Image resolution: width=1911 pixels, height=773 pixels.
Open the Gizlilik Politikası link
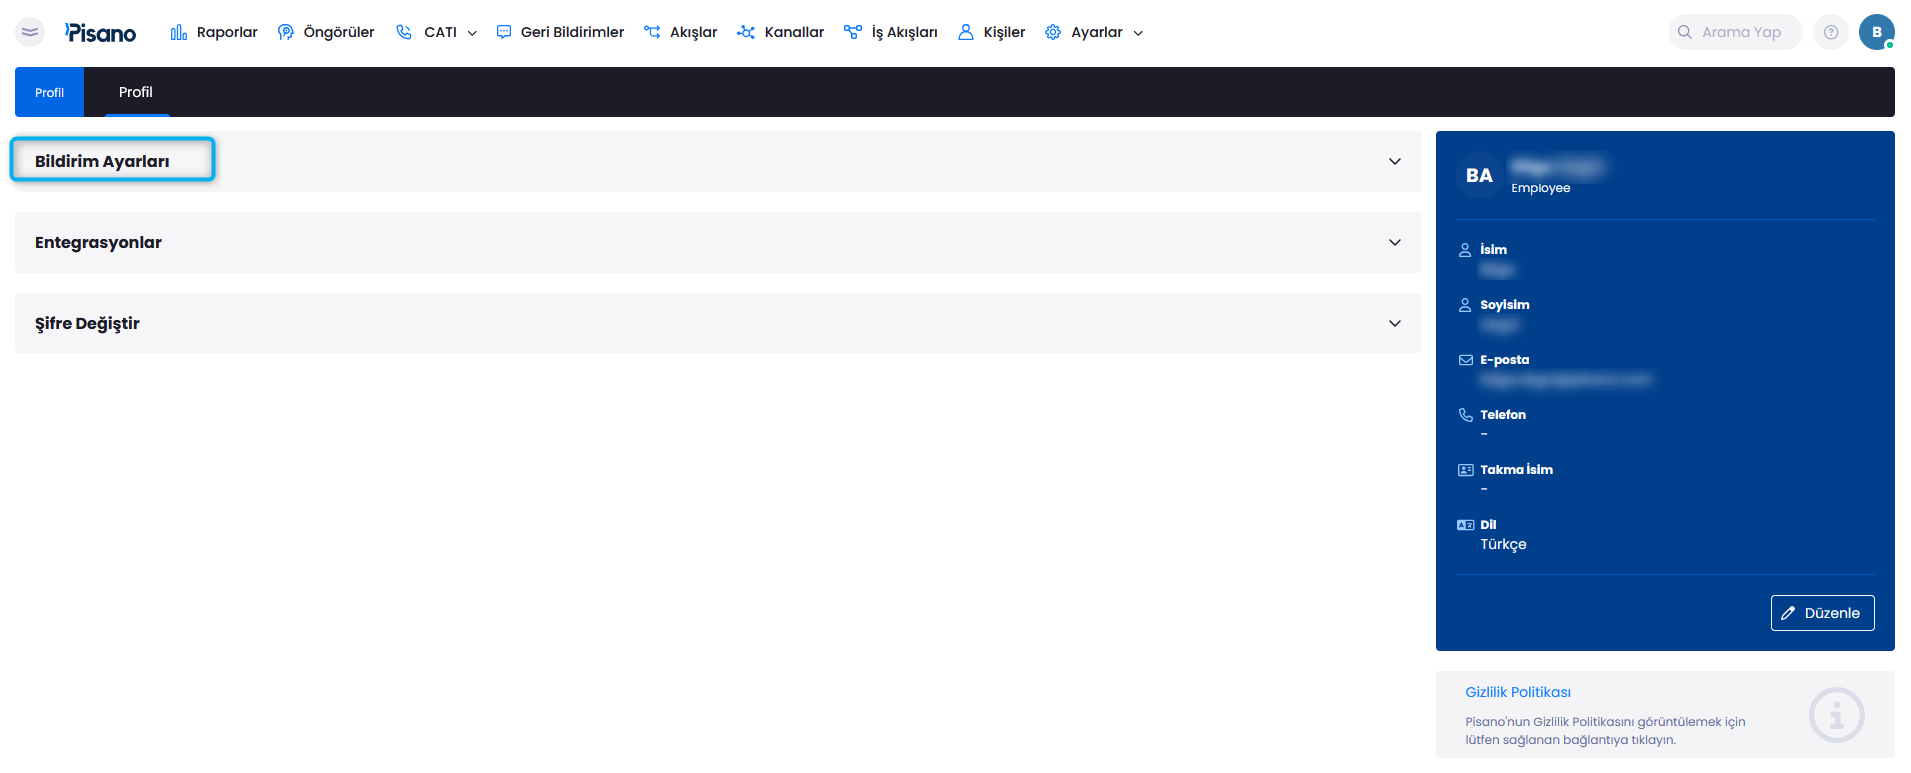[1517, 692]
